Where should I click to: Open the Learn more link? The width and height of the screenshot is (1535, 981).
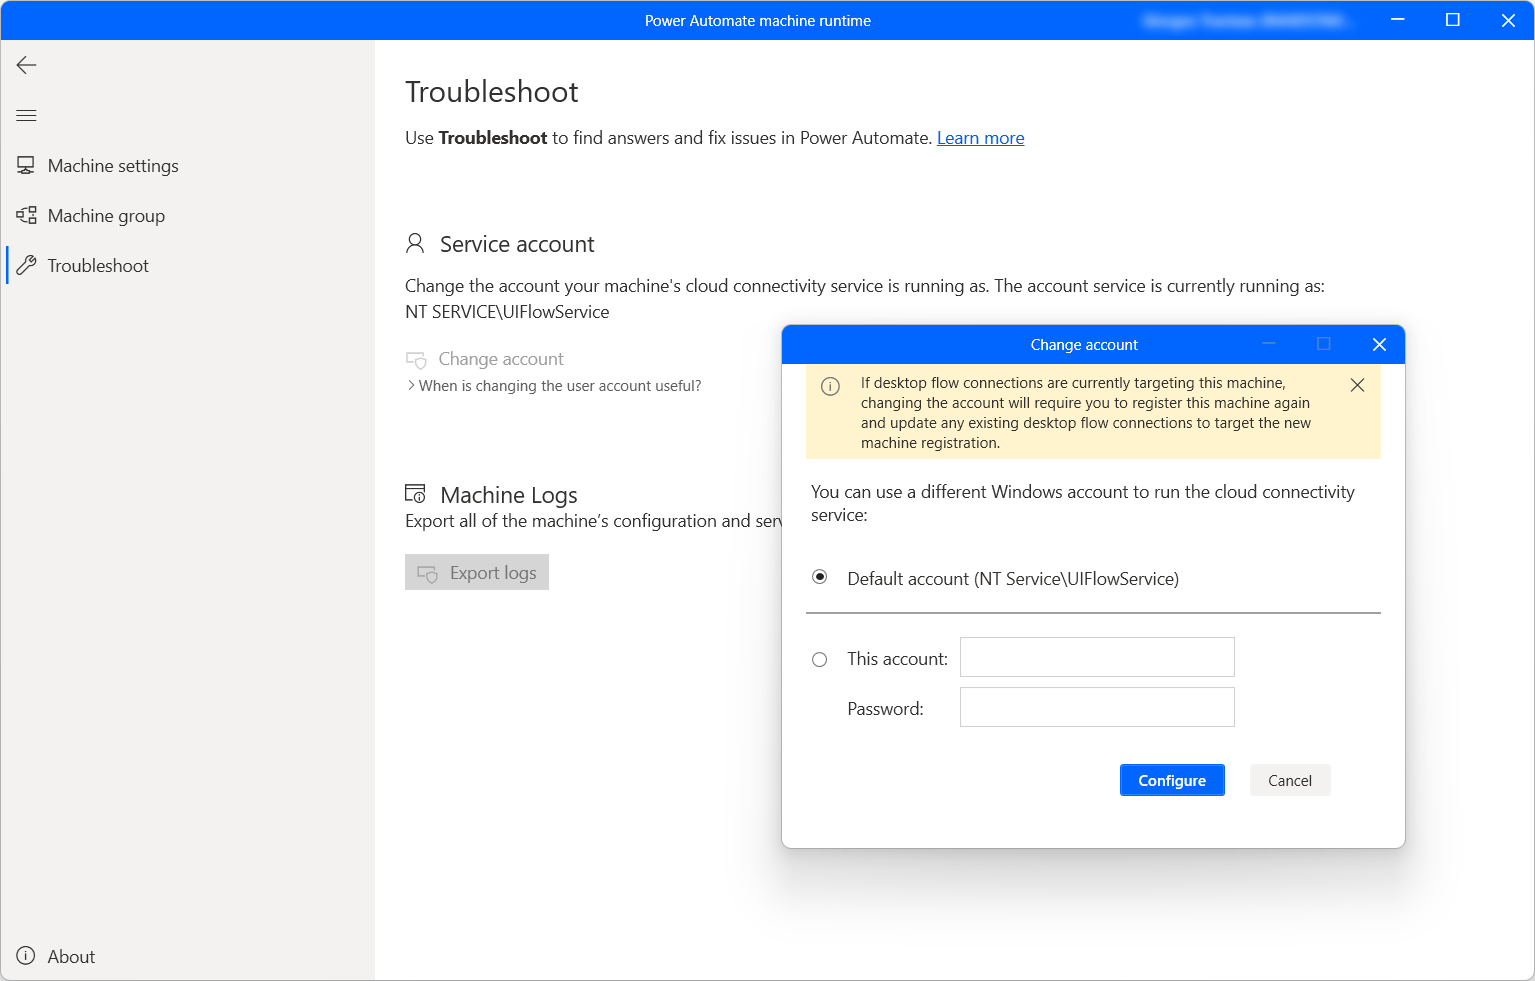980,137
